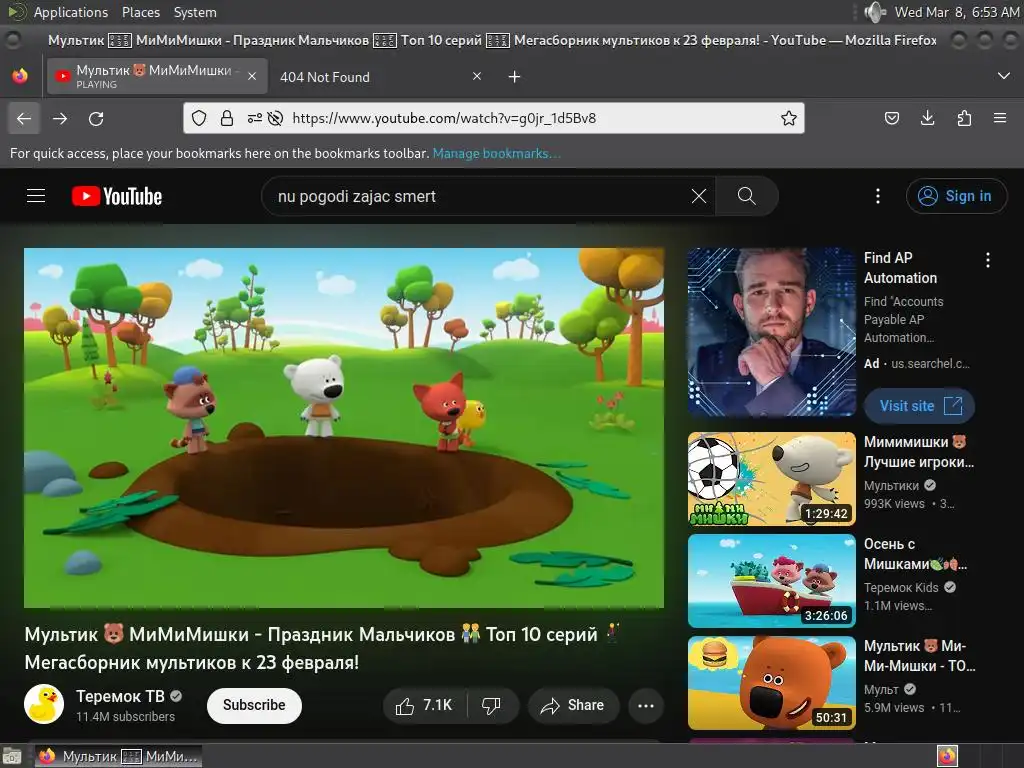Click the YouTube search magnifier button
The height and width of the screenshot is (768, 1024).
click(746, 196)
